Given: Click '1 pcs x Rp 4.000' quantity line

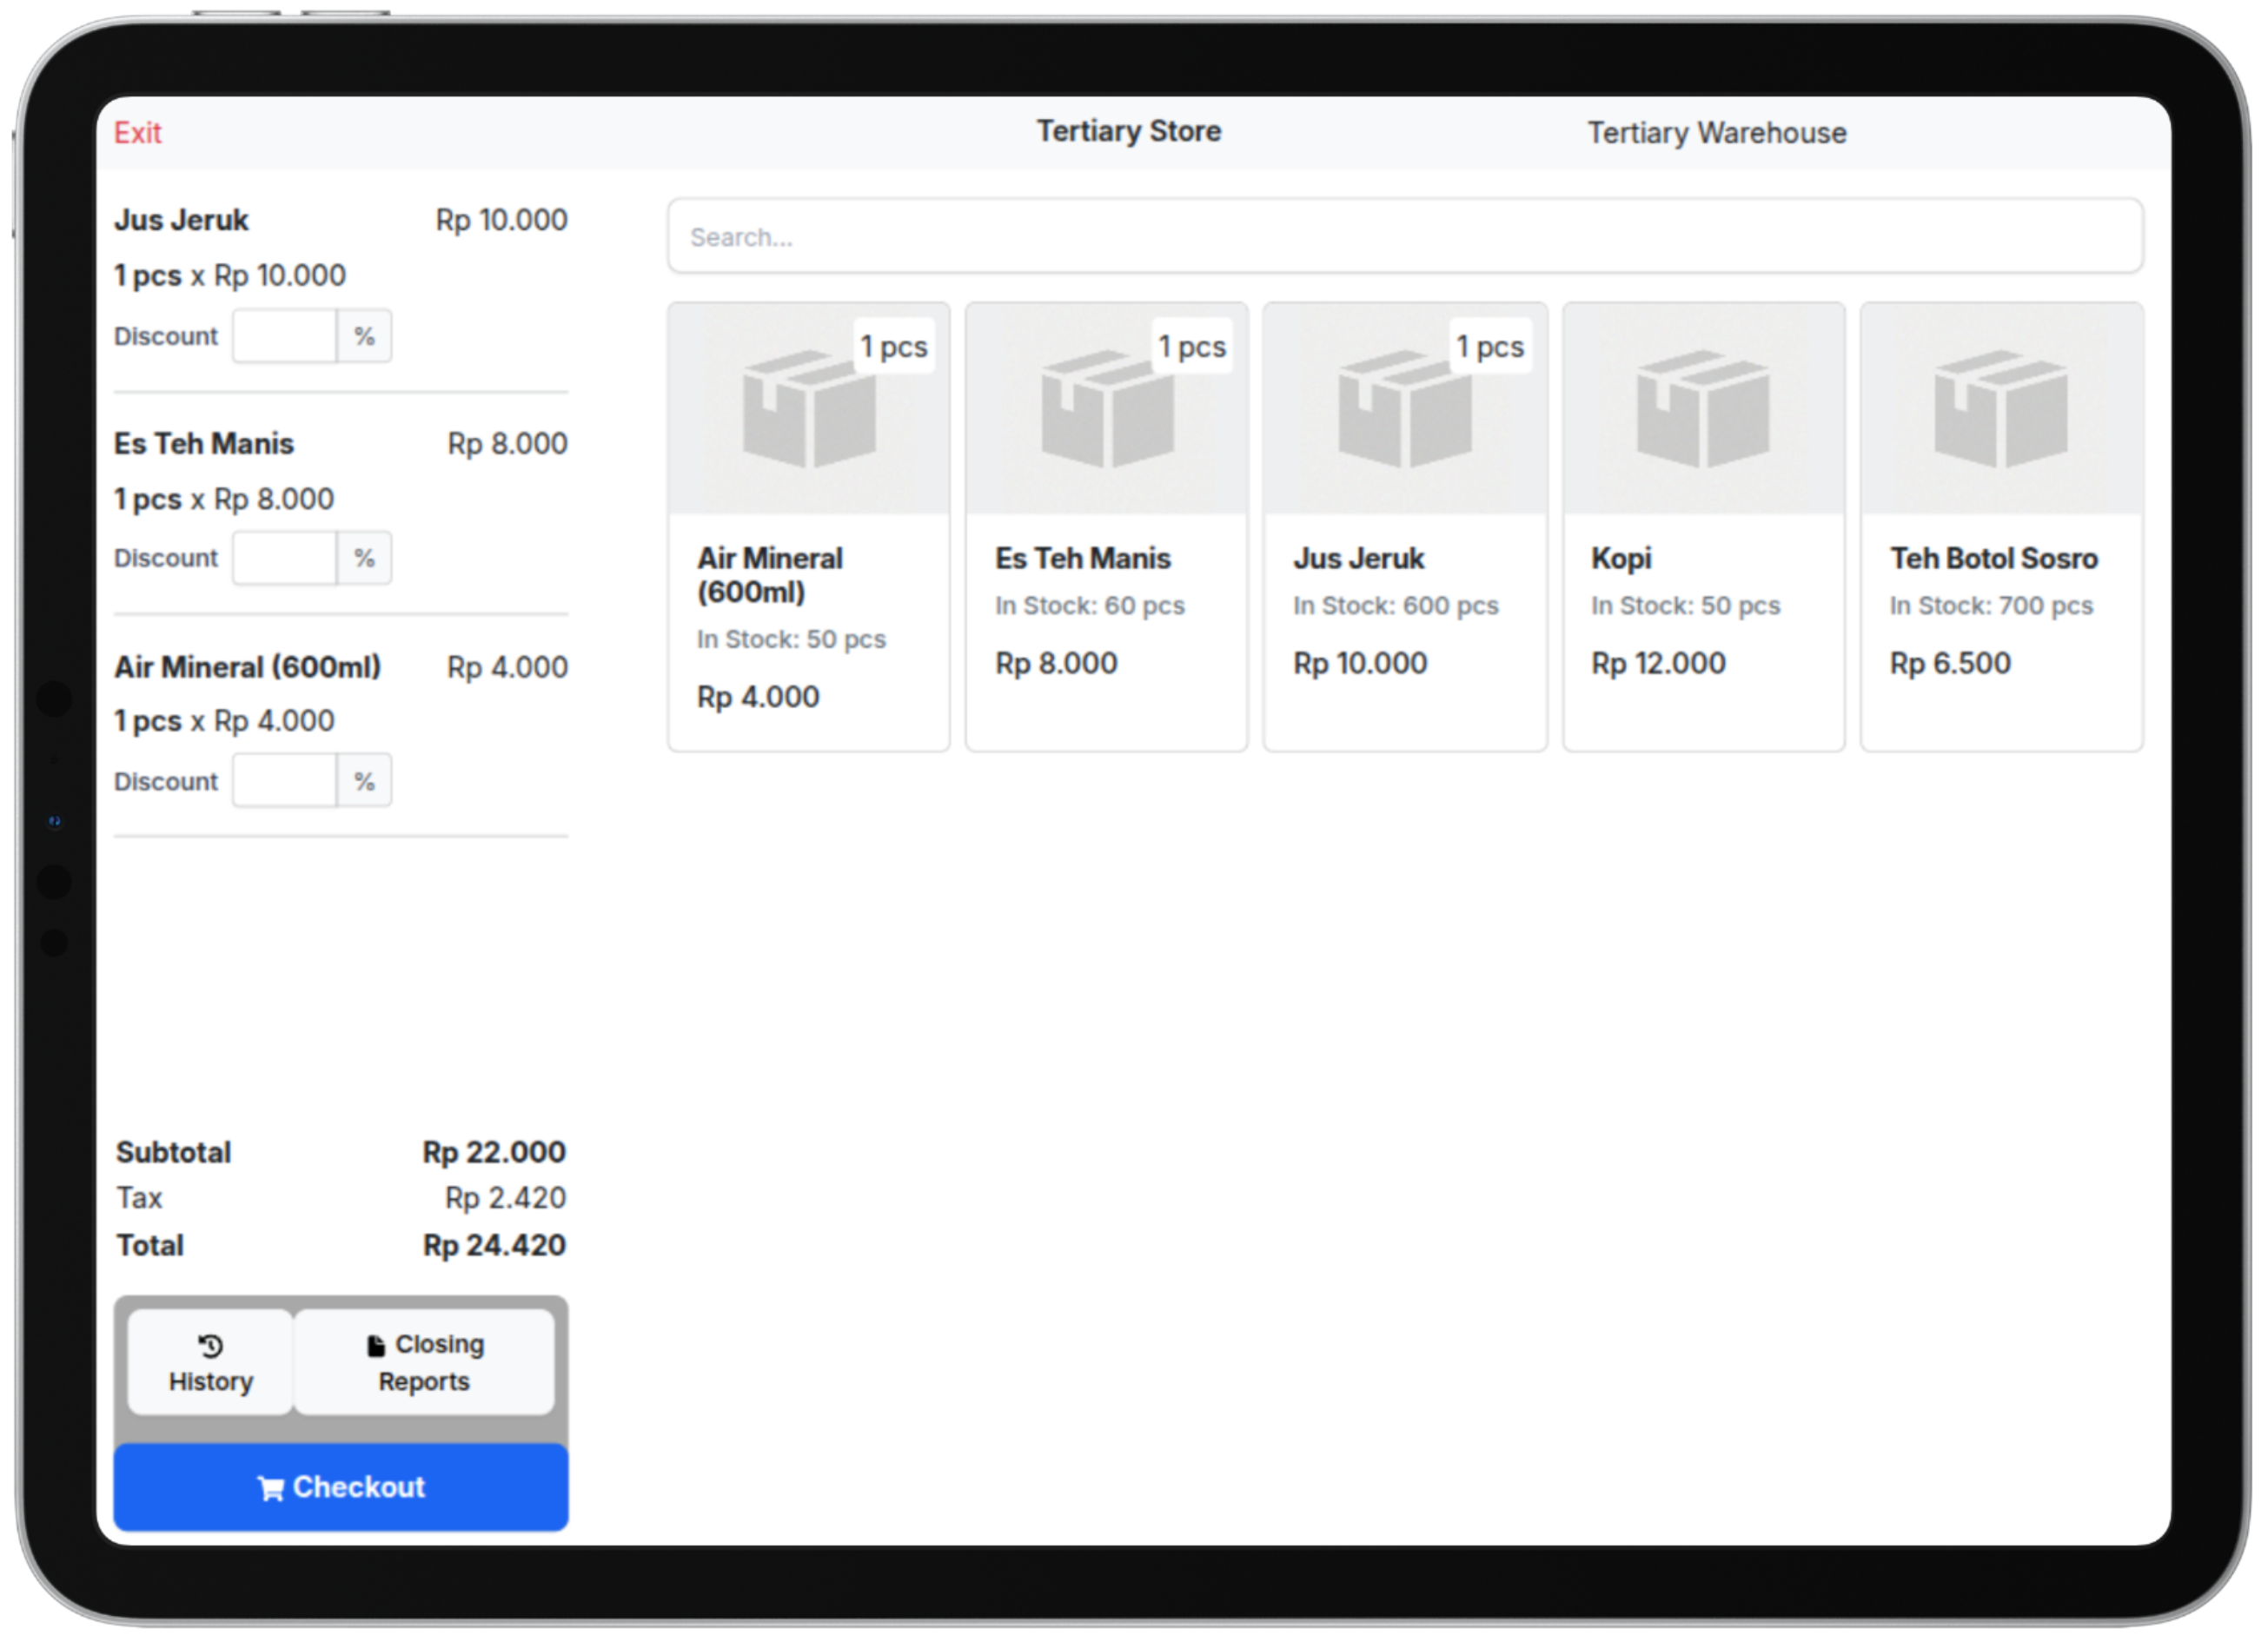Looking at the screenshot, I should (x=224, y=721).
